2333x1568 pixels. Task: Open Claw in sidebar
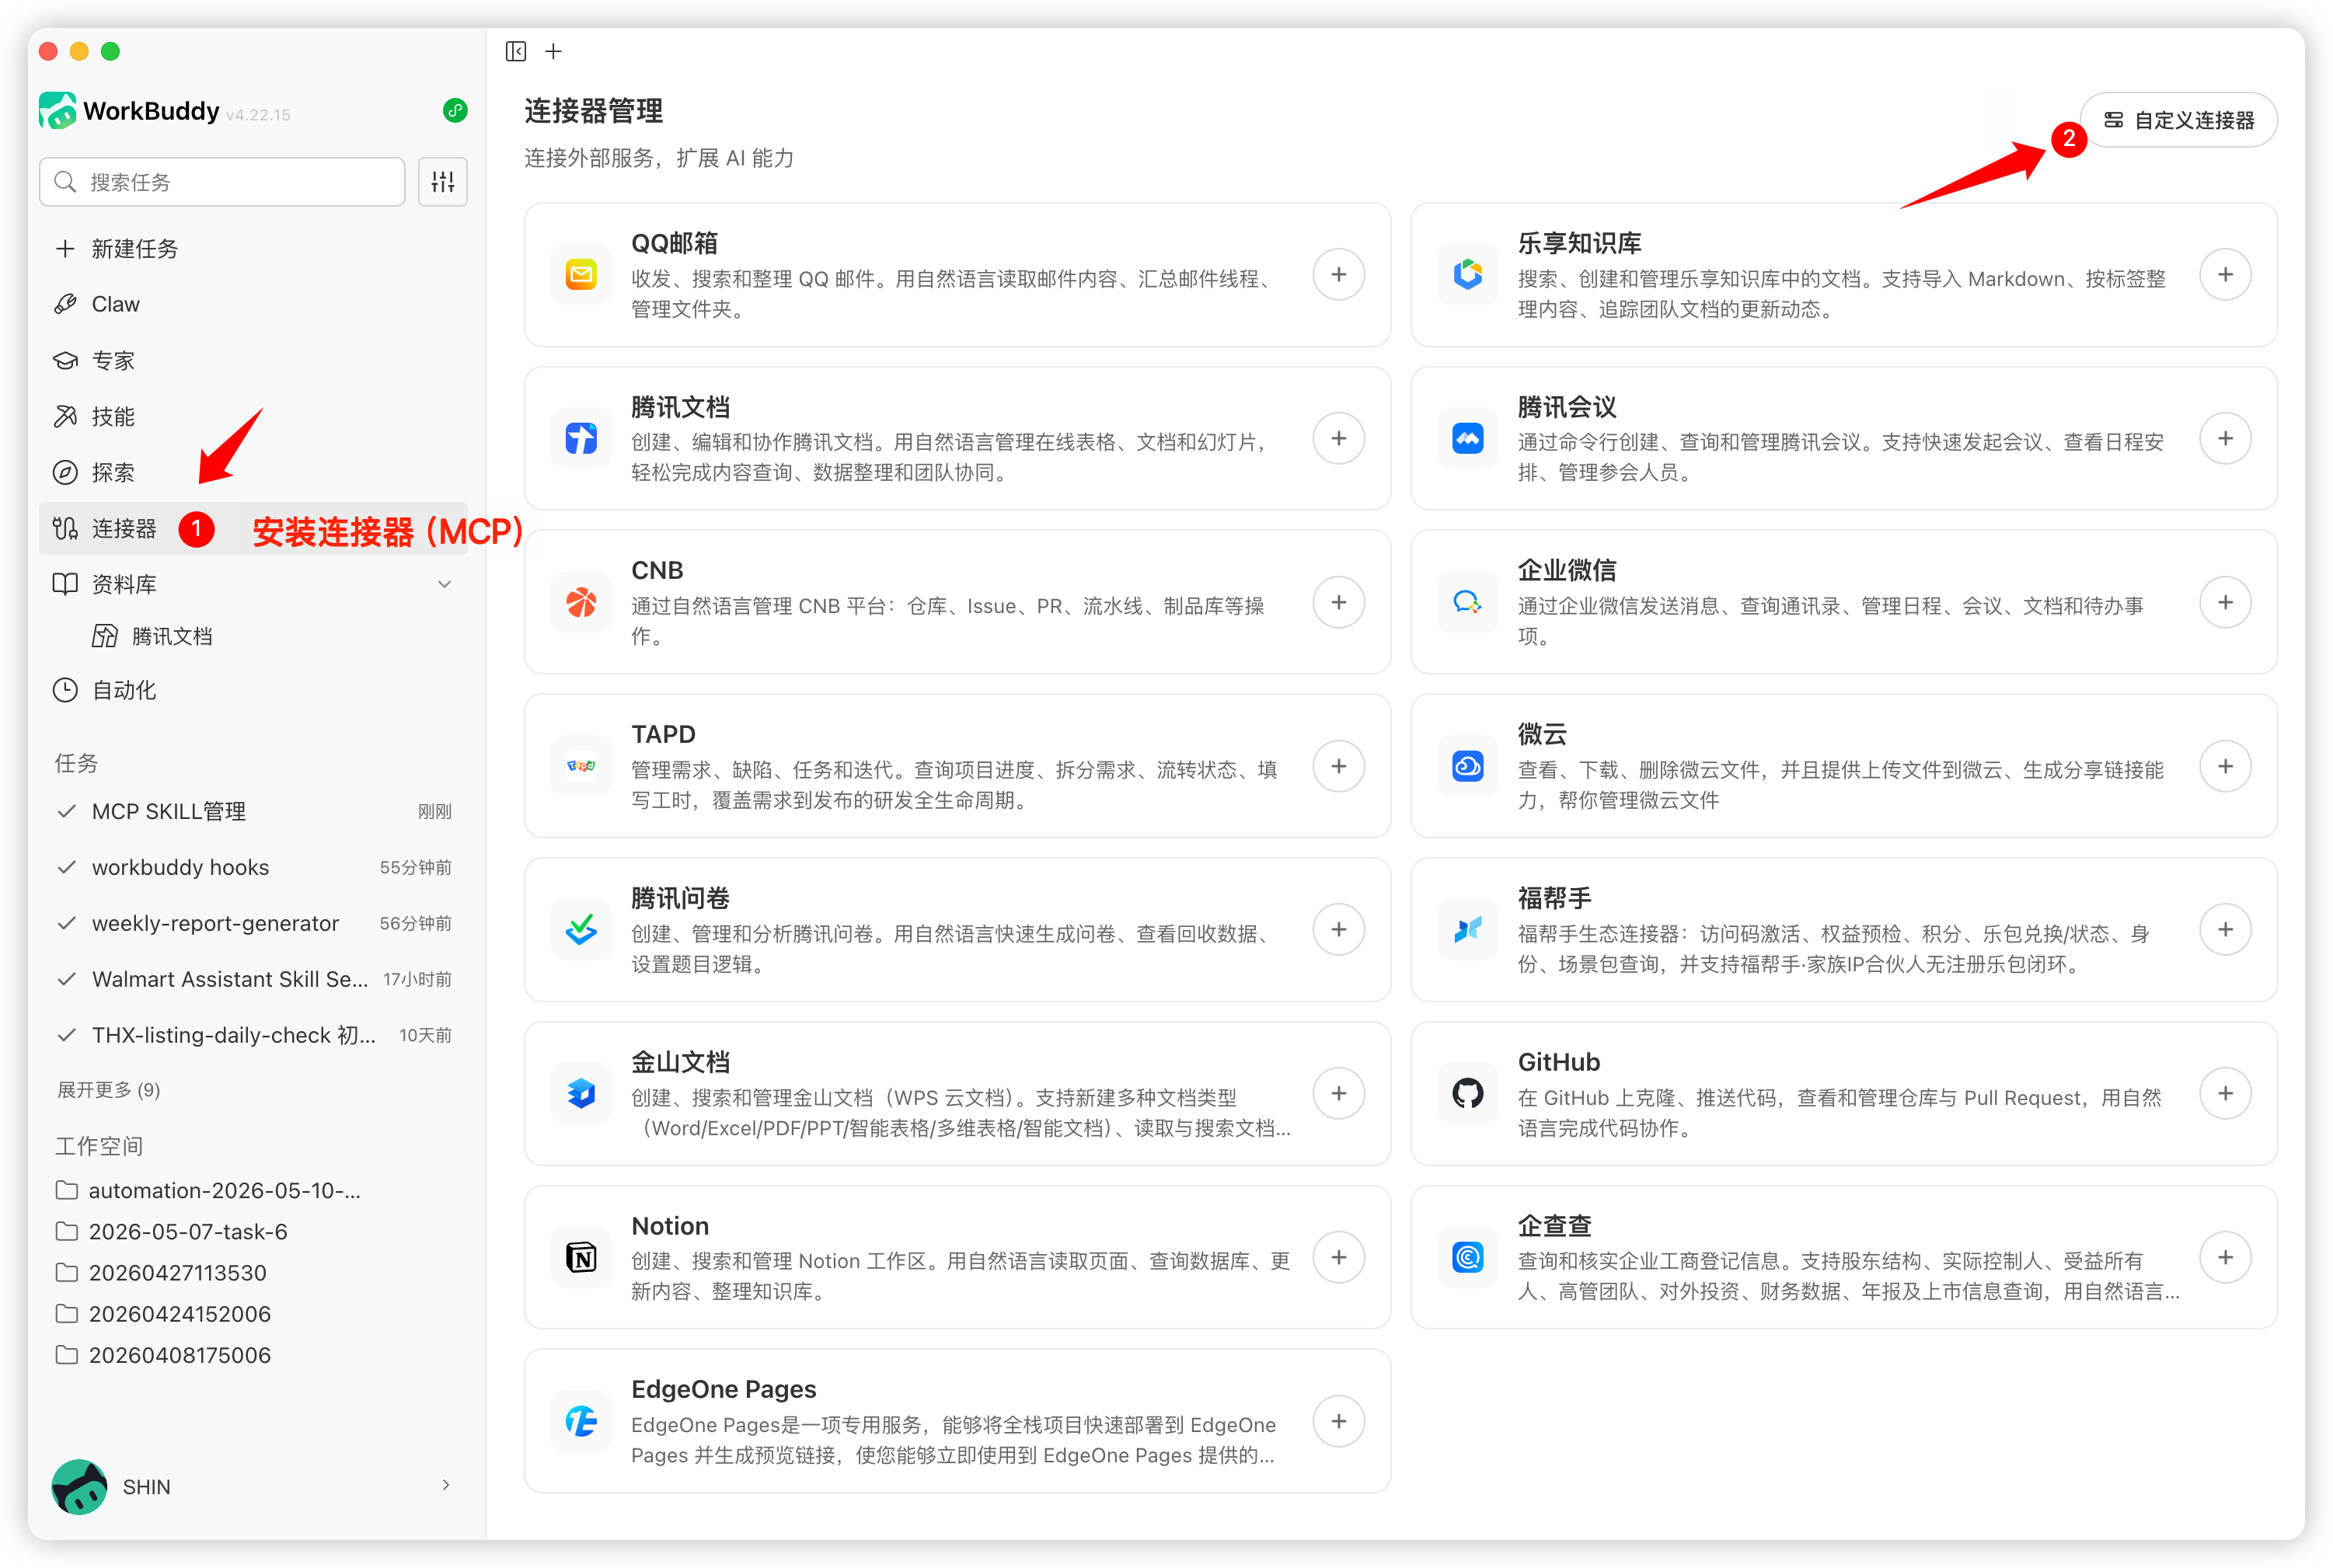click(x=253, y=305)
